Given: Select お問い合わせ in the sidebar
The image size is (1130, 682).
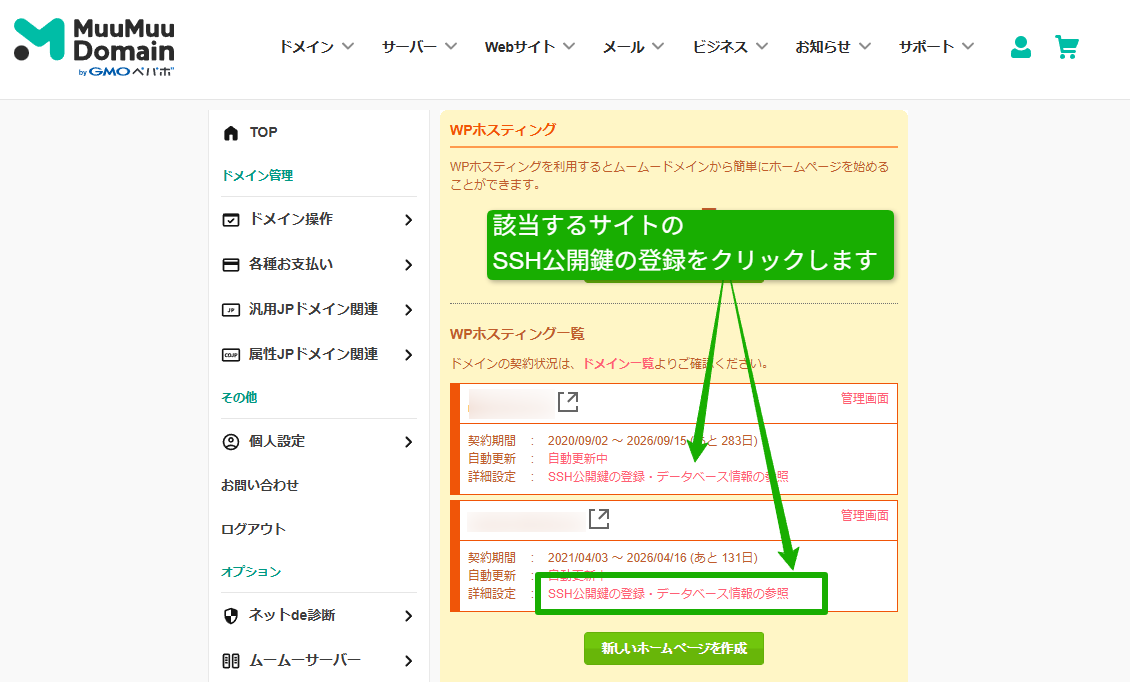Looking at the screenshot, I should pyautogui.click(x=260, y=485).
